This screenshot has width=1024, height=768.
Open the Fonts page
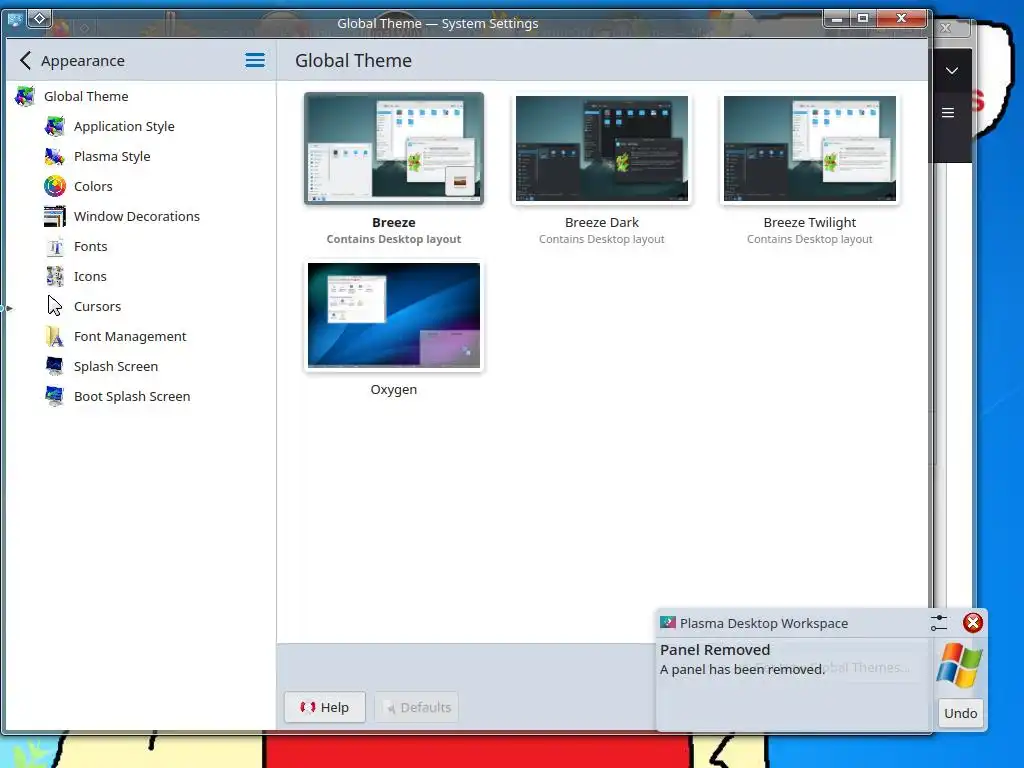[x=91, y=246]
